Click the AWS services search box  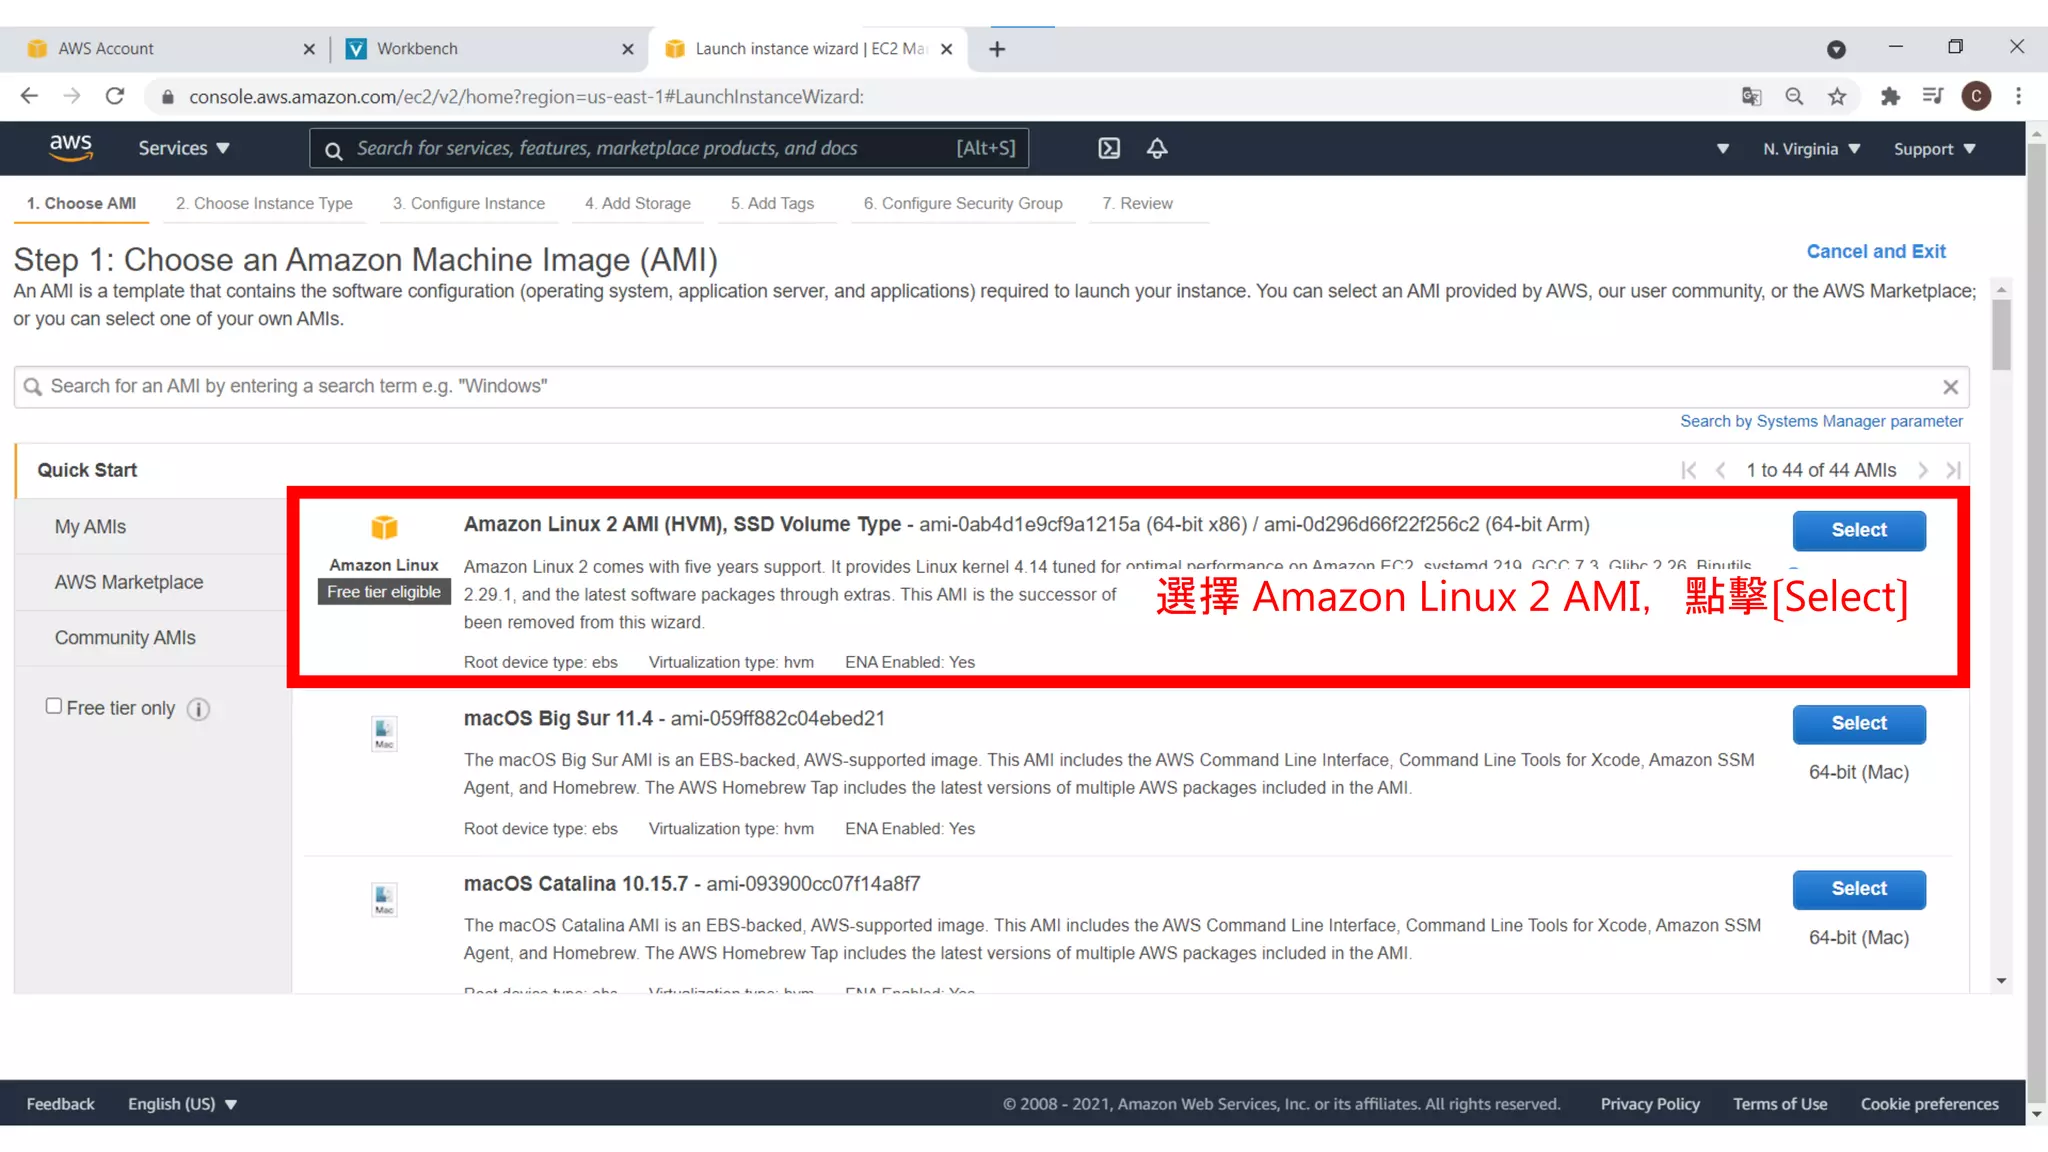pyautogui.click(x=669, y=148)
